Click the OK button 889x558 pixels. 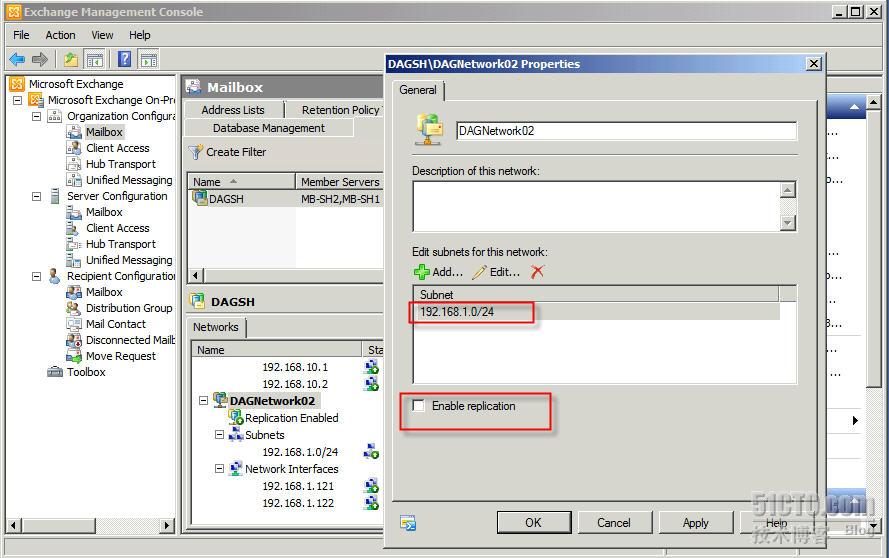(534, 522)
